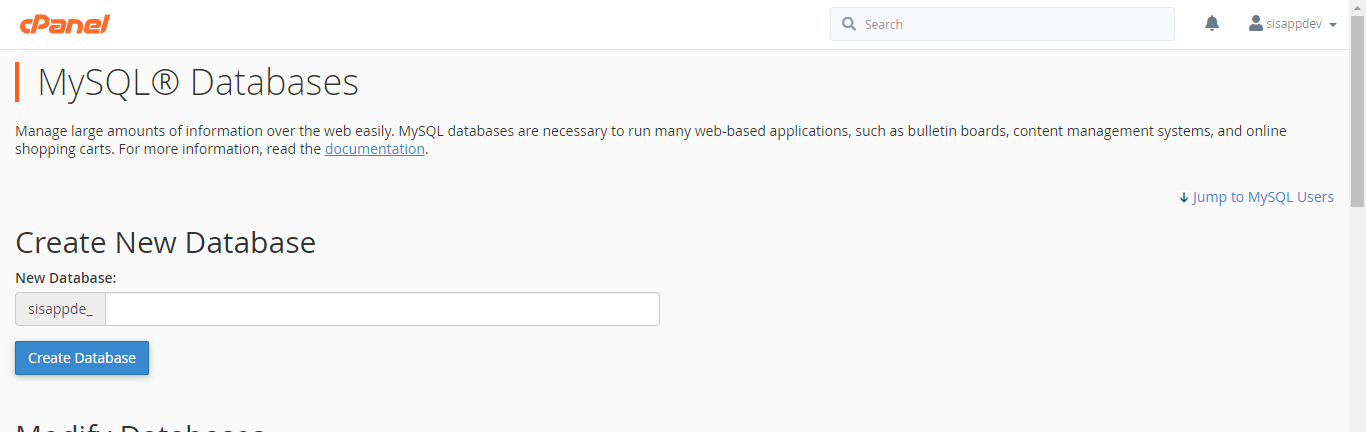
Task: Focus the top Search field
Action: tap(1002, 24)
